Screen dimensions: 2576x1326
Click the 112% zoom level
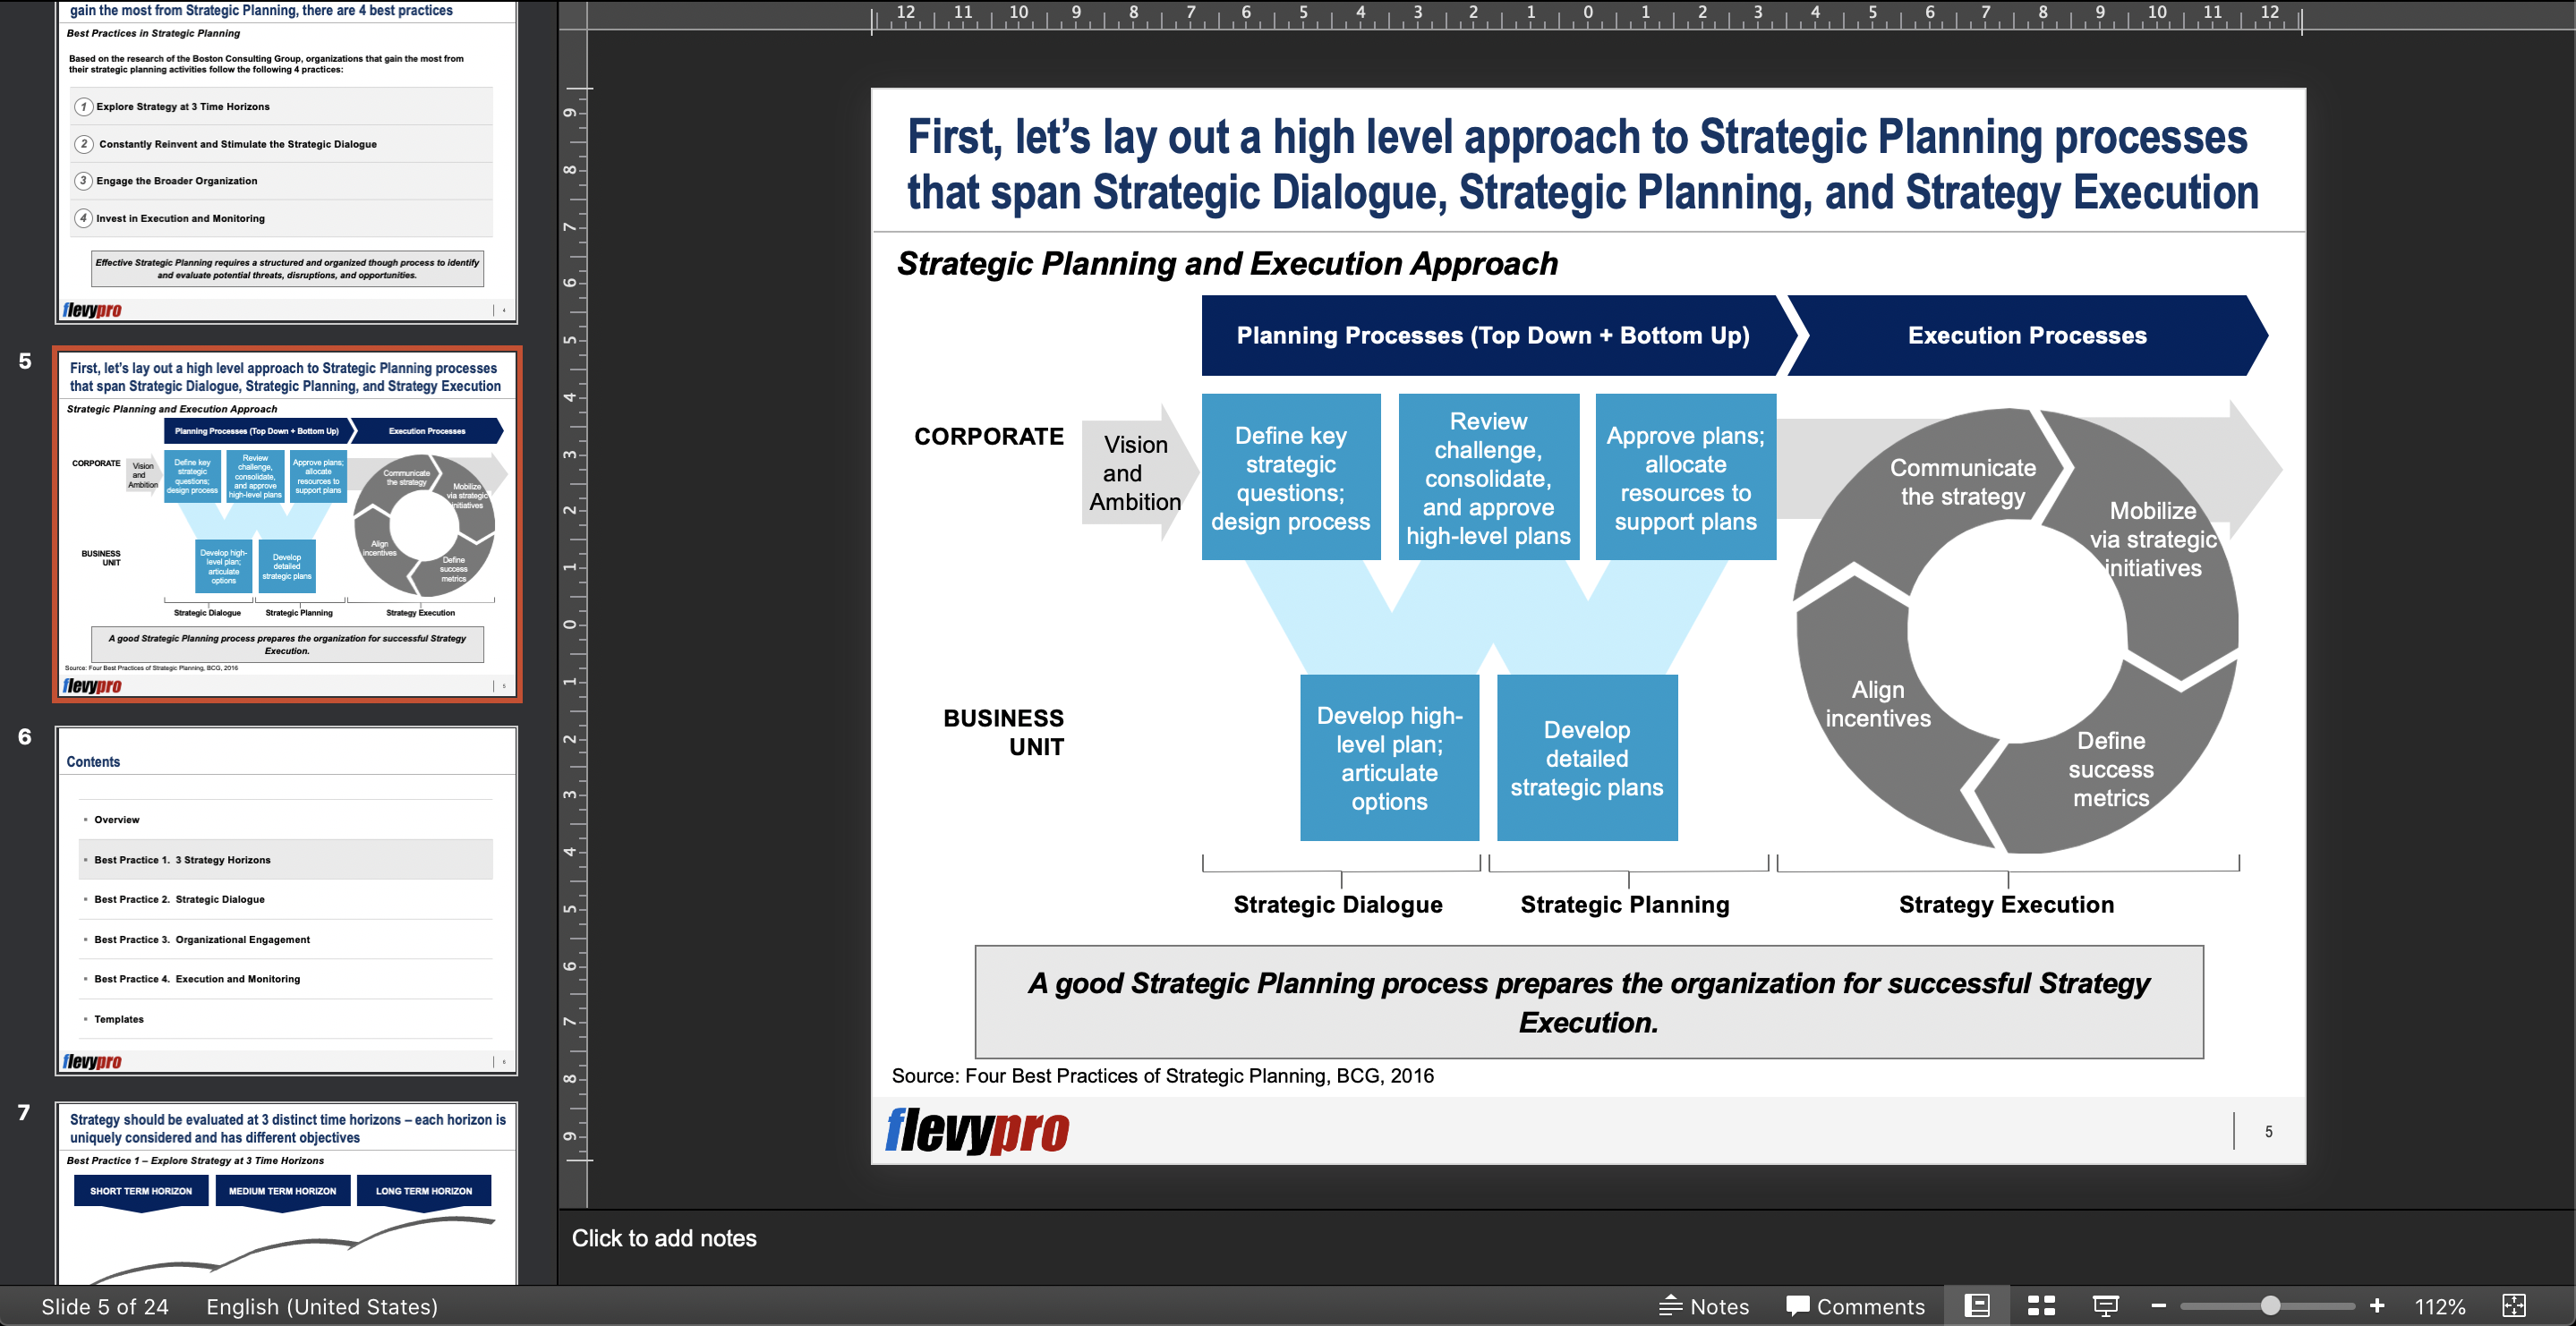coord(2439,1306)
